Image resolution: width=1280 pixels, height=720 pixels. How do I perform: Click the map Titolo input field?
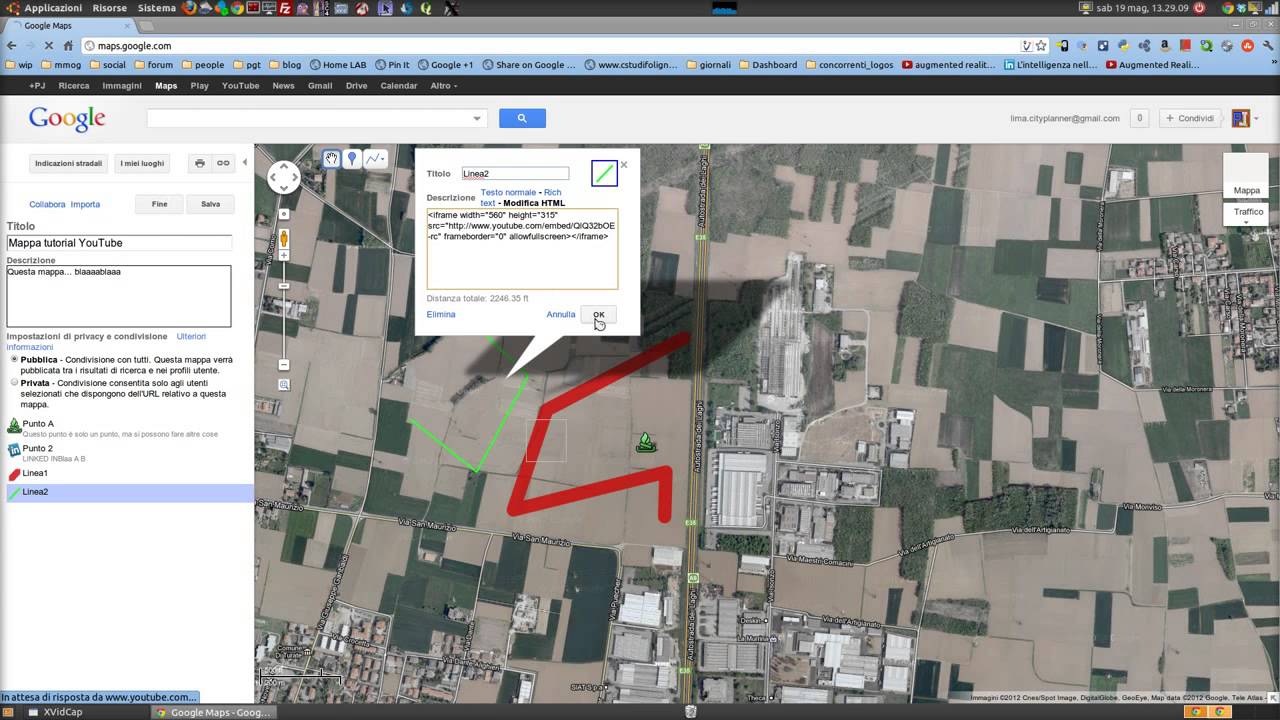(119, 243)
